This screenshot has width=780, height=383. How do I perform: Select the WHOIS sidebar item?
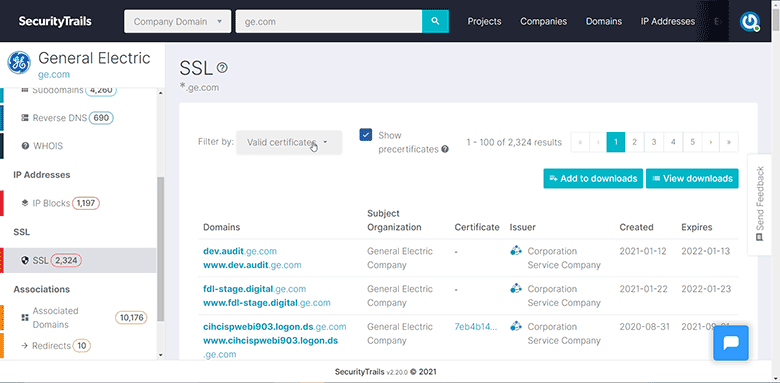(80, 146)
